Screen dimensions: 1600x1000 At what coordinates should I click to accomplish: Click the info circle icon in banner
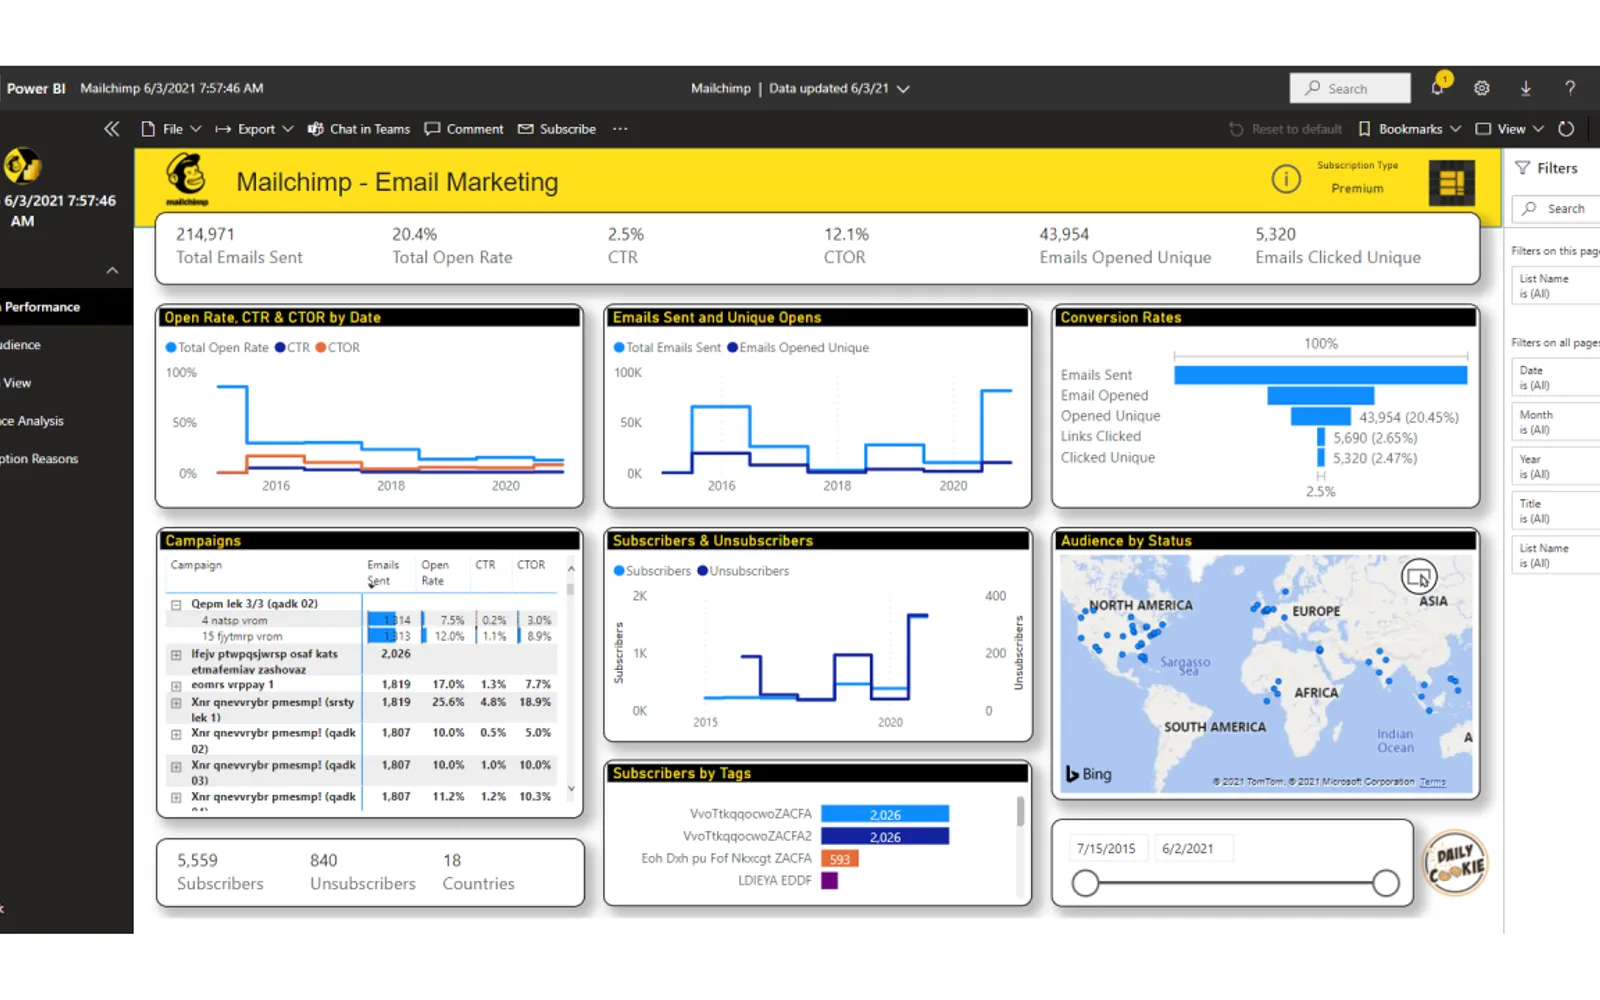point(1286,179)
